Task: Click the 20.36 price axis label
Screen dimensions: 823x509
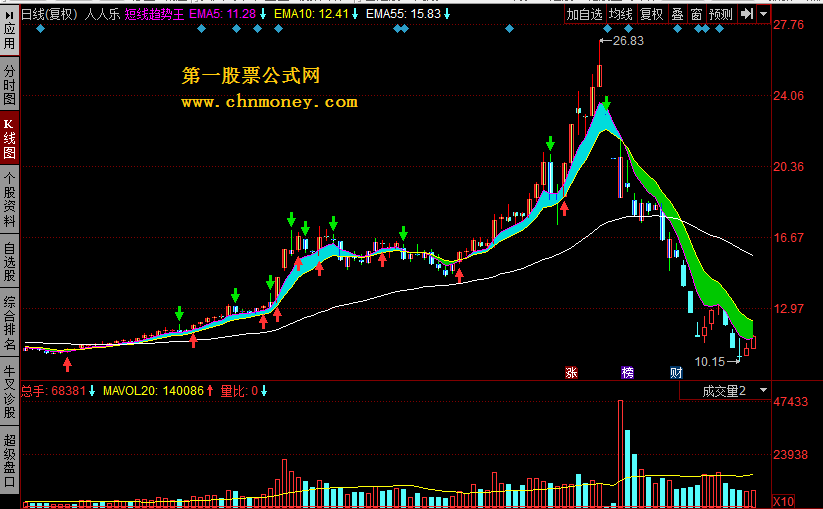Action: coord(788,166)
